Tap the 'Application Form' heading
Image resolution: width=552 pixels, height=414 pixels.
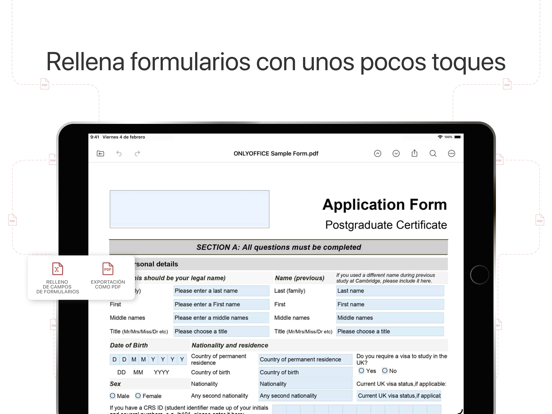(x=384, y=205)
